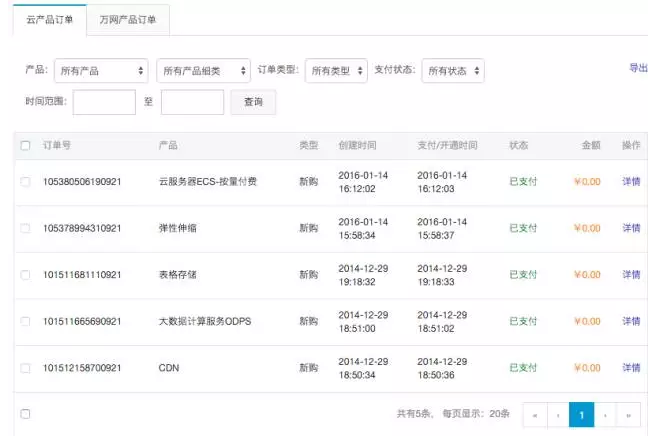Check the box for the CDN order
The width and height of the screenshot is (671, 436).
[x=25, y=368]
